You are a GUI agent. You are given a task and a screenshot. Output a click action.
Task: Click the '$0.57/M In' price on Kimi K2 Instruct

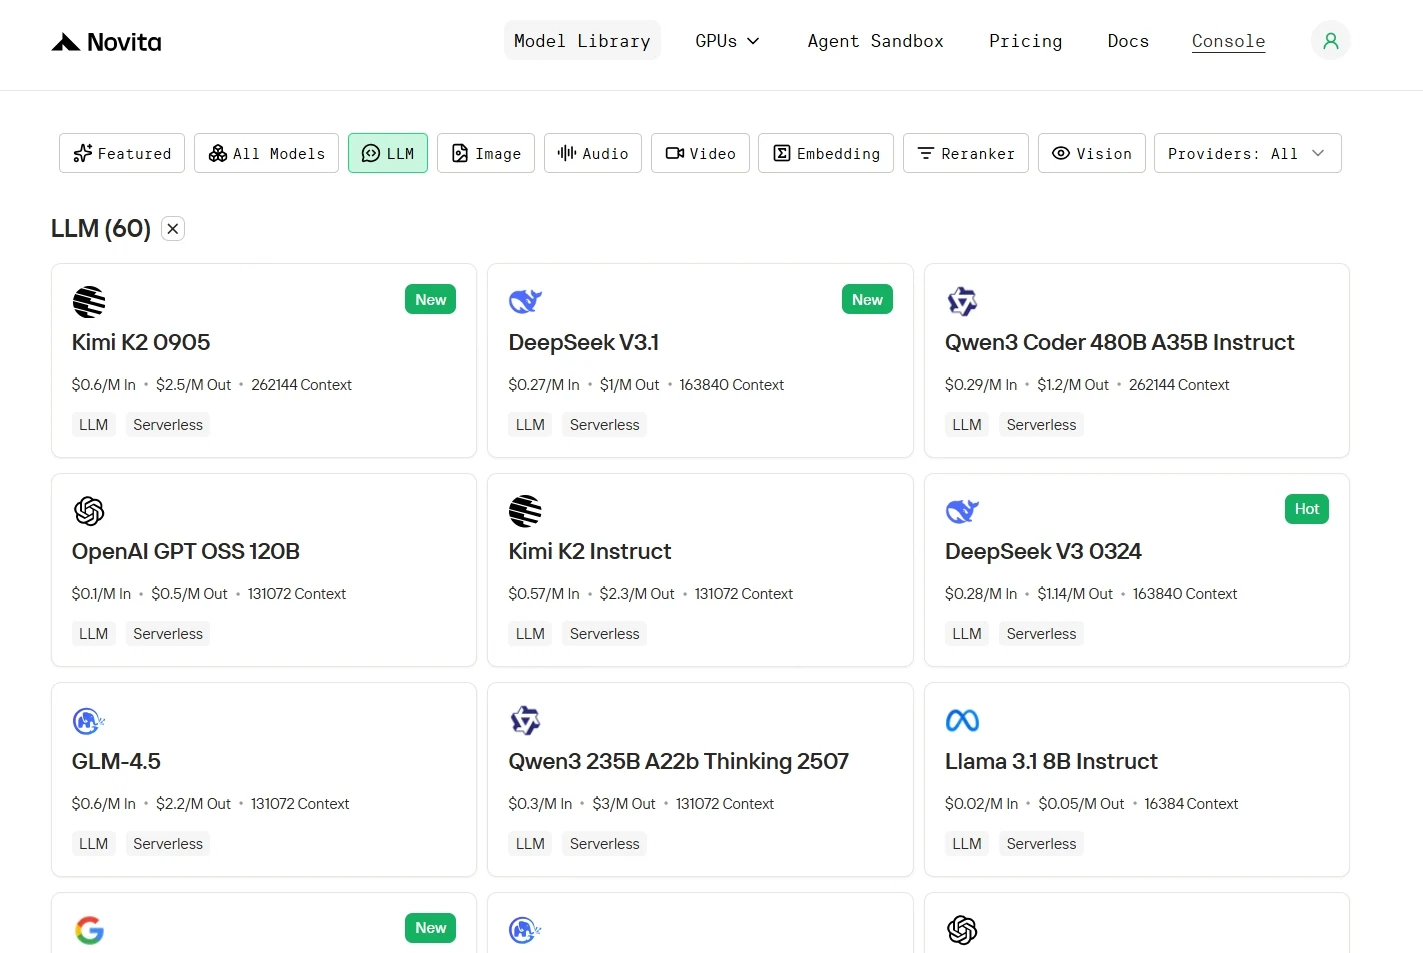click(x=544, y=594)
